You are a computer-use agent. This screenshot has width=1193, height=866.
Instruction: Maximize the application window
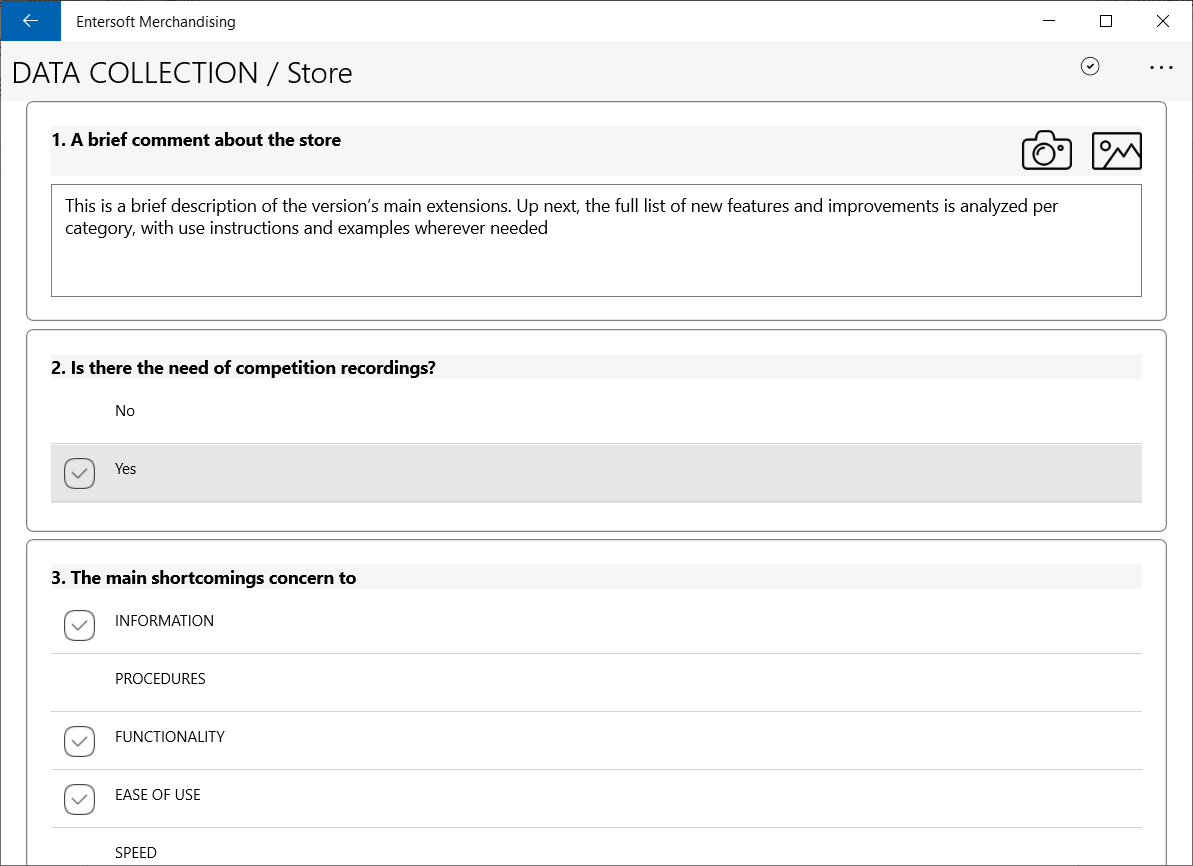pos(1106,21)
